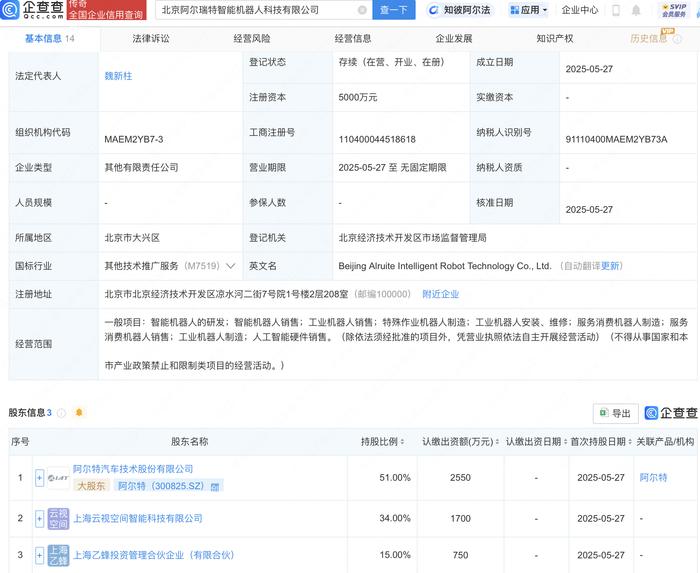Expand shareholder row for 上海乙蜂投资管理合伙企业

coord(39,555)
